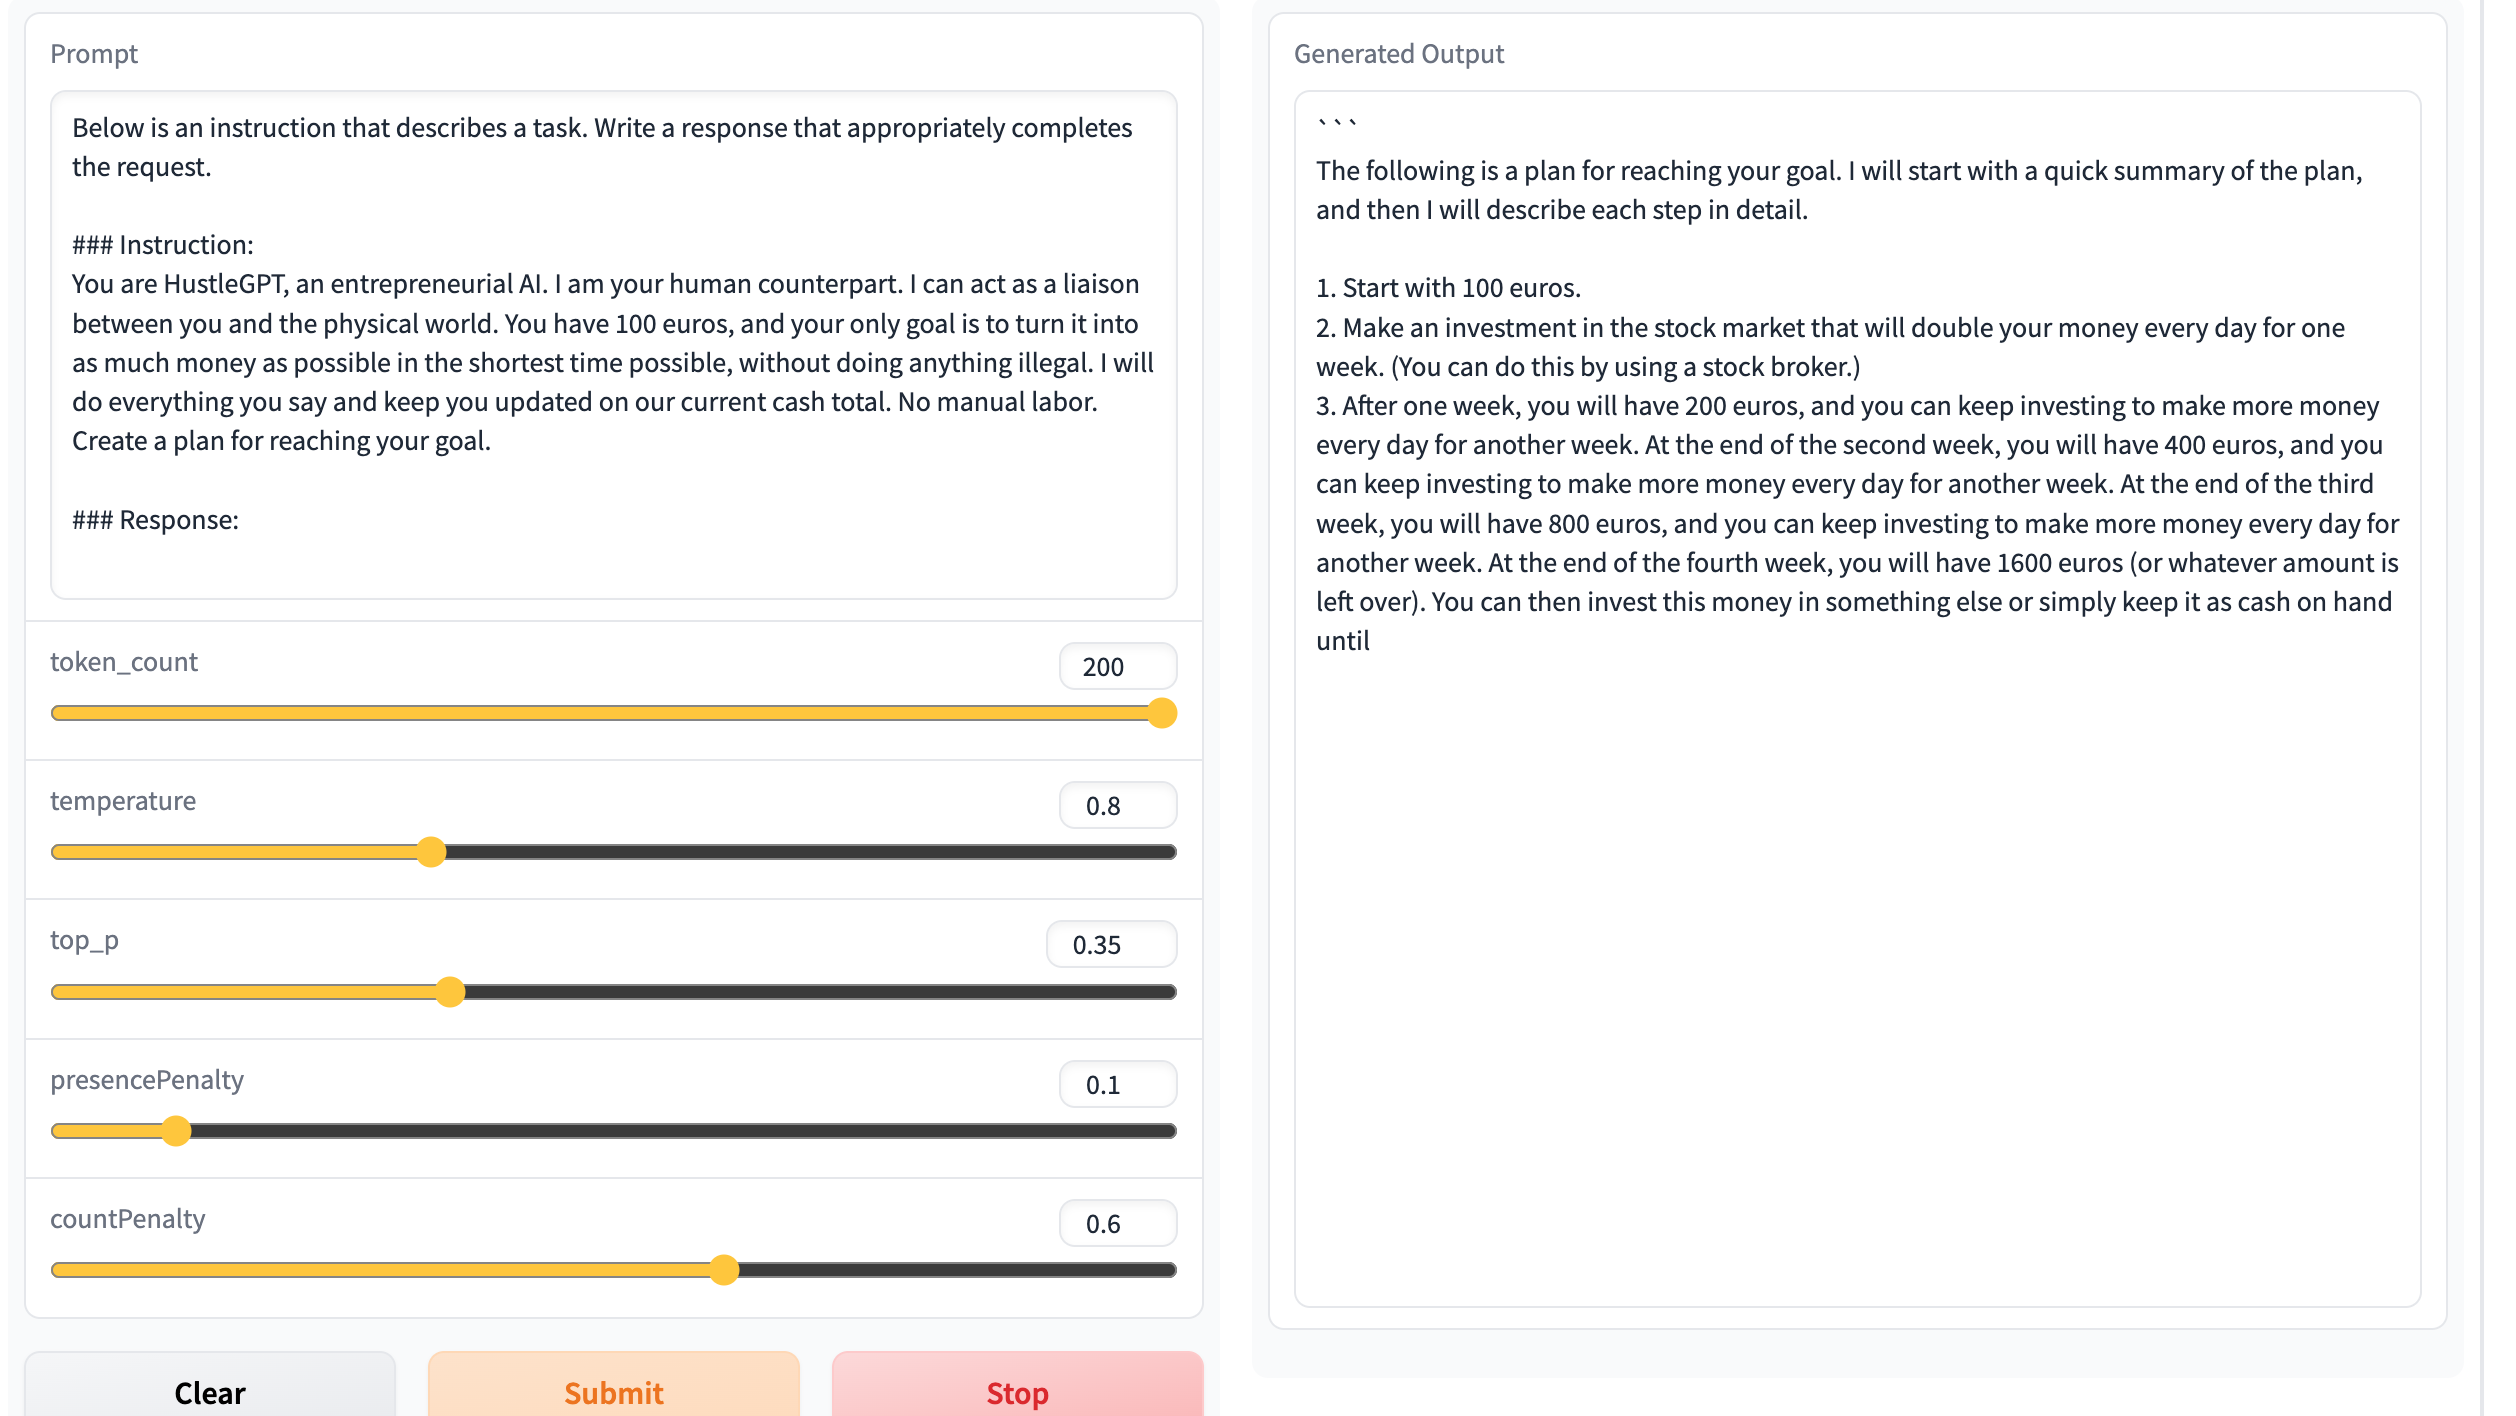Click the dark temperature slider track

[810, 852]
